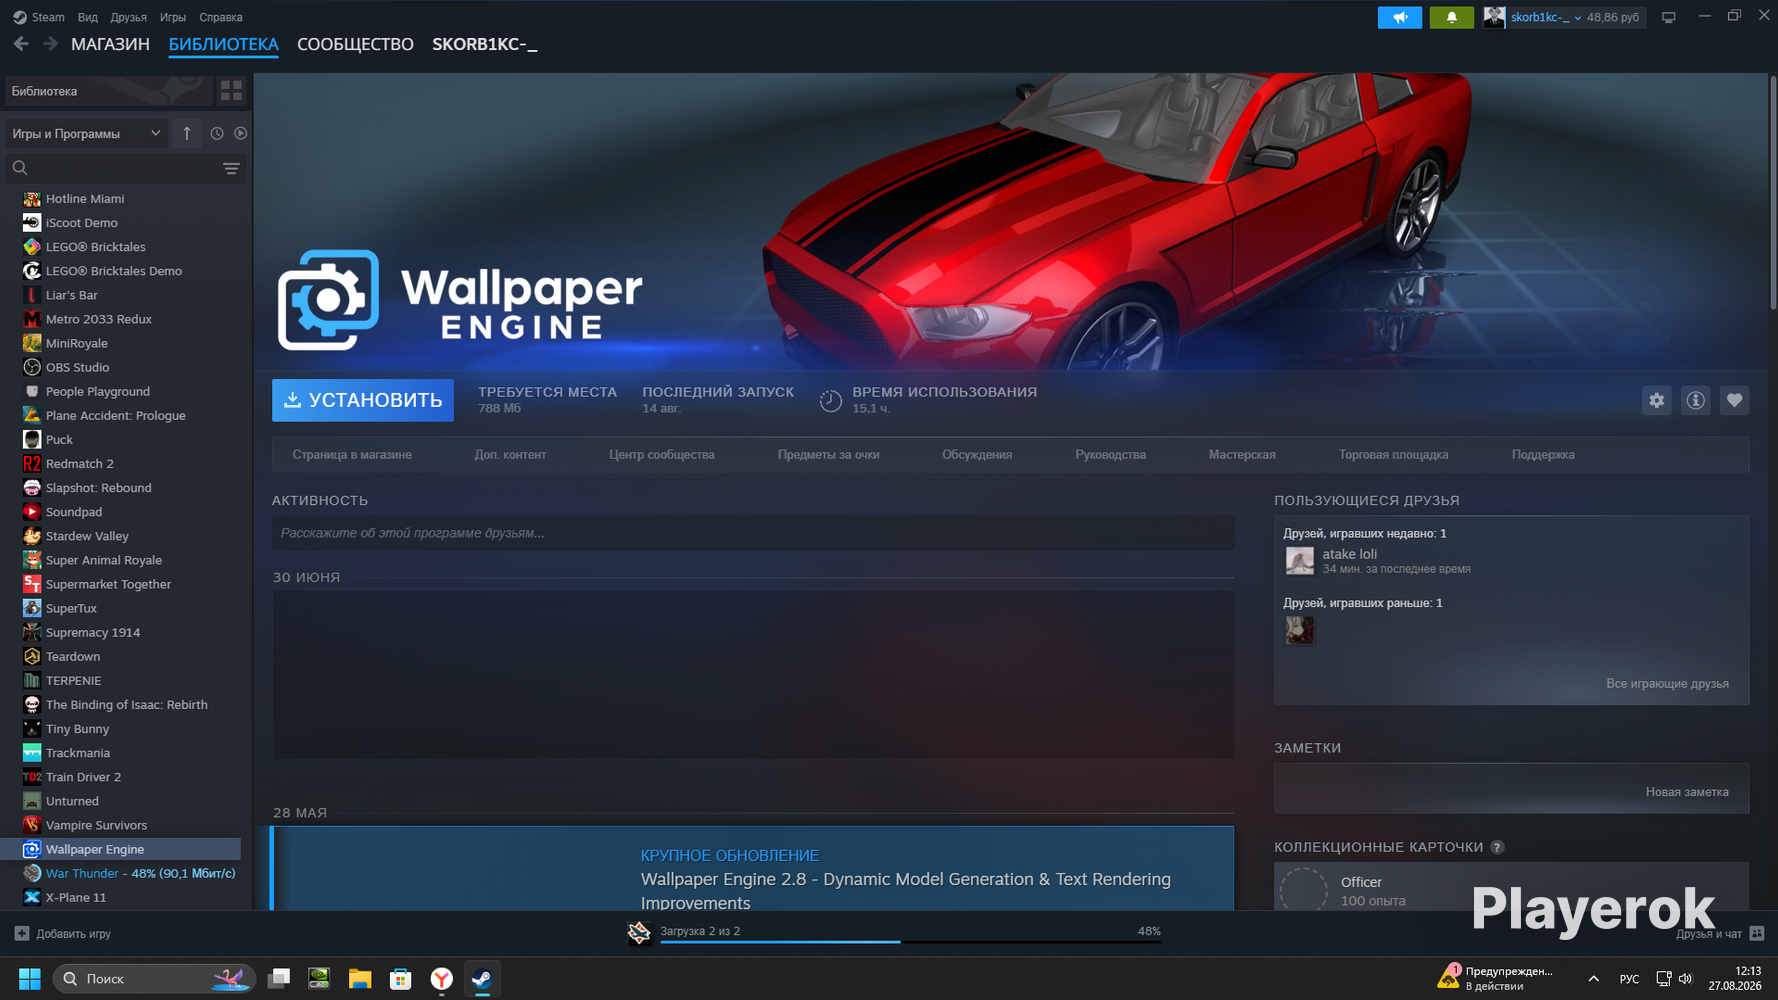Click the X-Plane 11 icon in list
Screen dimensions: 1778x1000
(32, 897)
